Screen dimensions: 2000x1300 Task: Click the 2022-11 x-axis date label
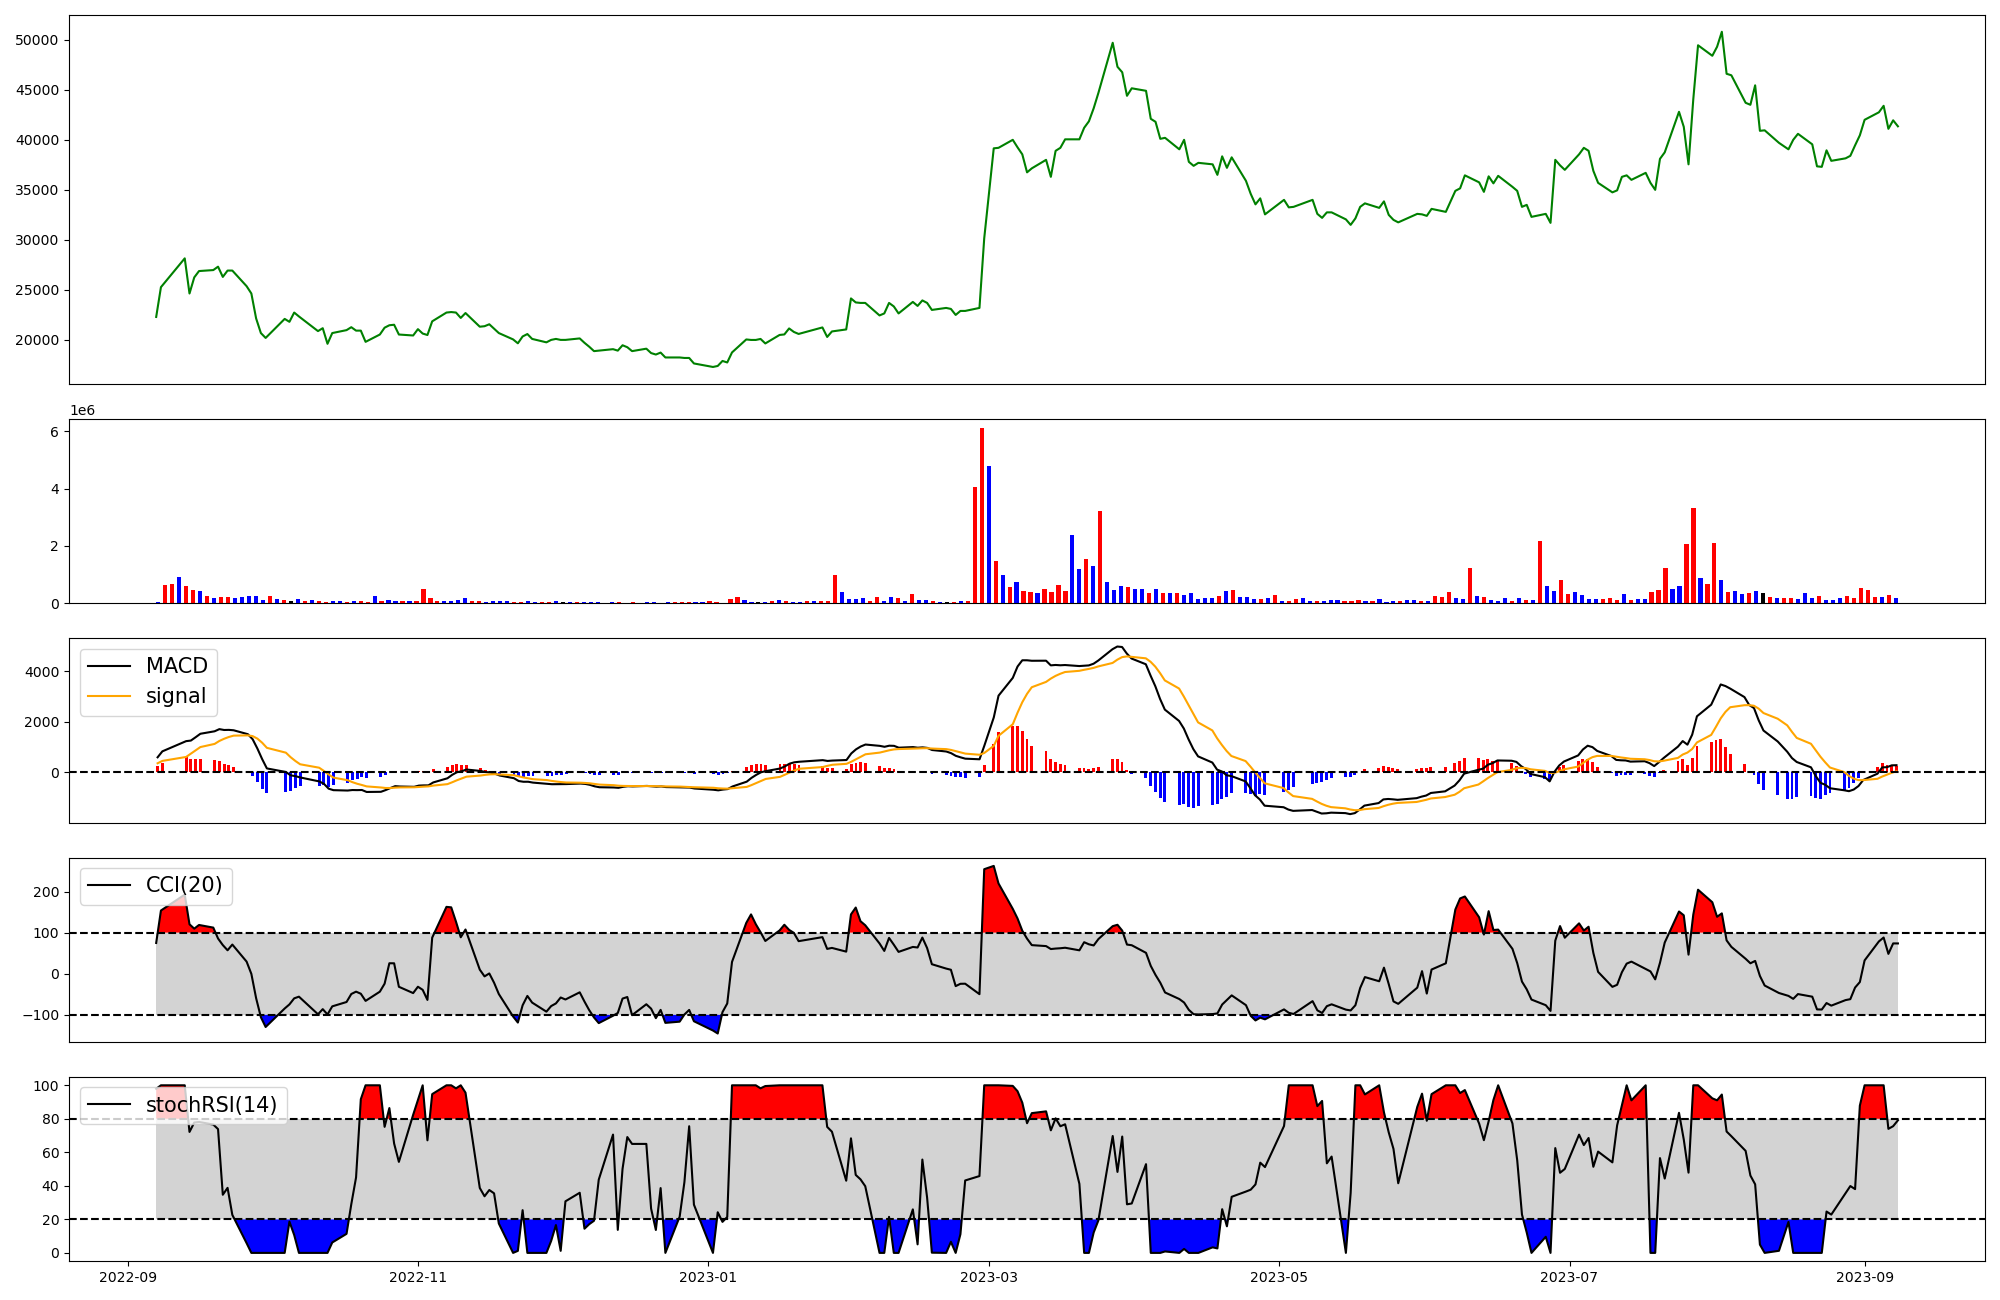click(x=418, y=1277)
